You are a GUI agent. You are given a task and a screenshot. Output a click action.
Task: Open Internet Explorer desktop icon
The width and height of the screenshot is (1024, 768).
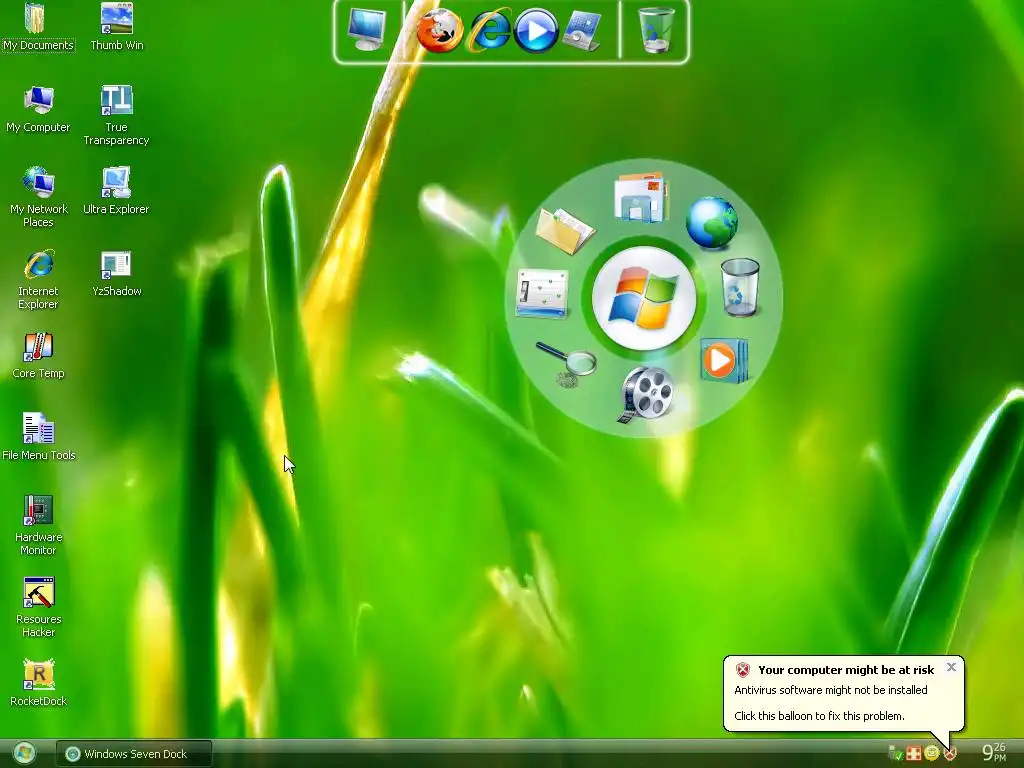(38, 280)
